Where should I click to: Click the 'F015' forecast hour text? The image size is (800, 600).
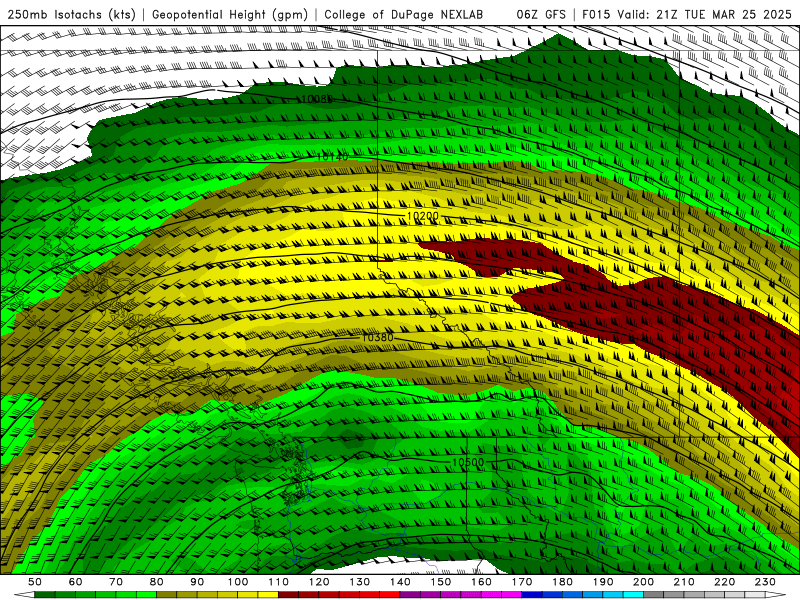point(596,14)
